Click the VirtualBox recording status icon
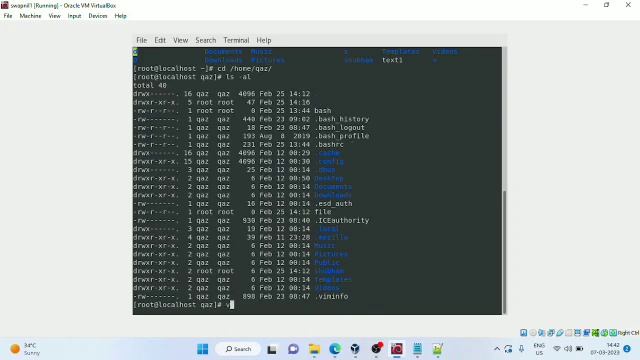Image resolution: width=640 pixels, height=360 pixels. coord(587,333)
